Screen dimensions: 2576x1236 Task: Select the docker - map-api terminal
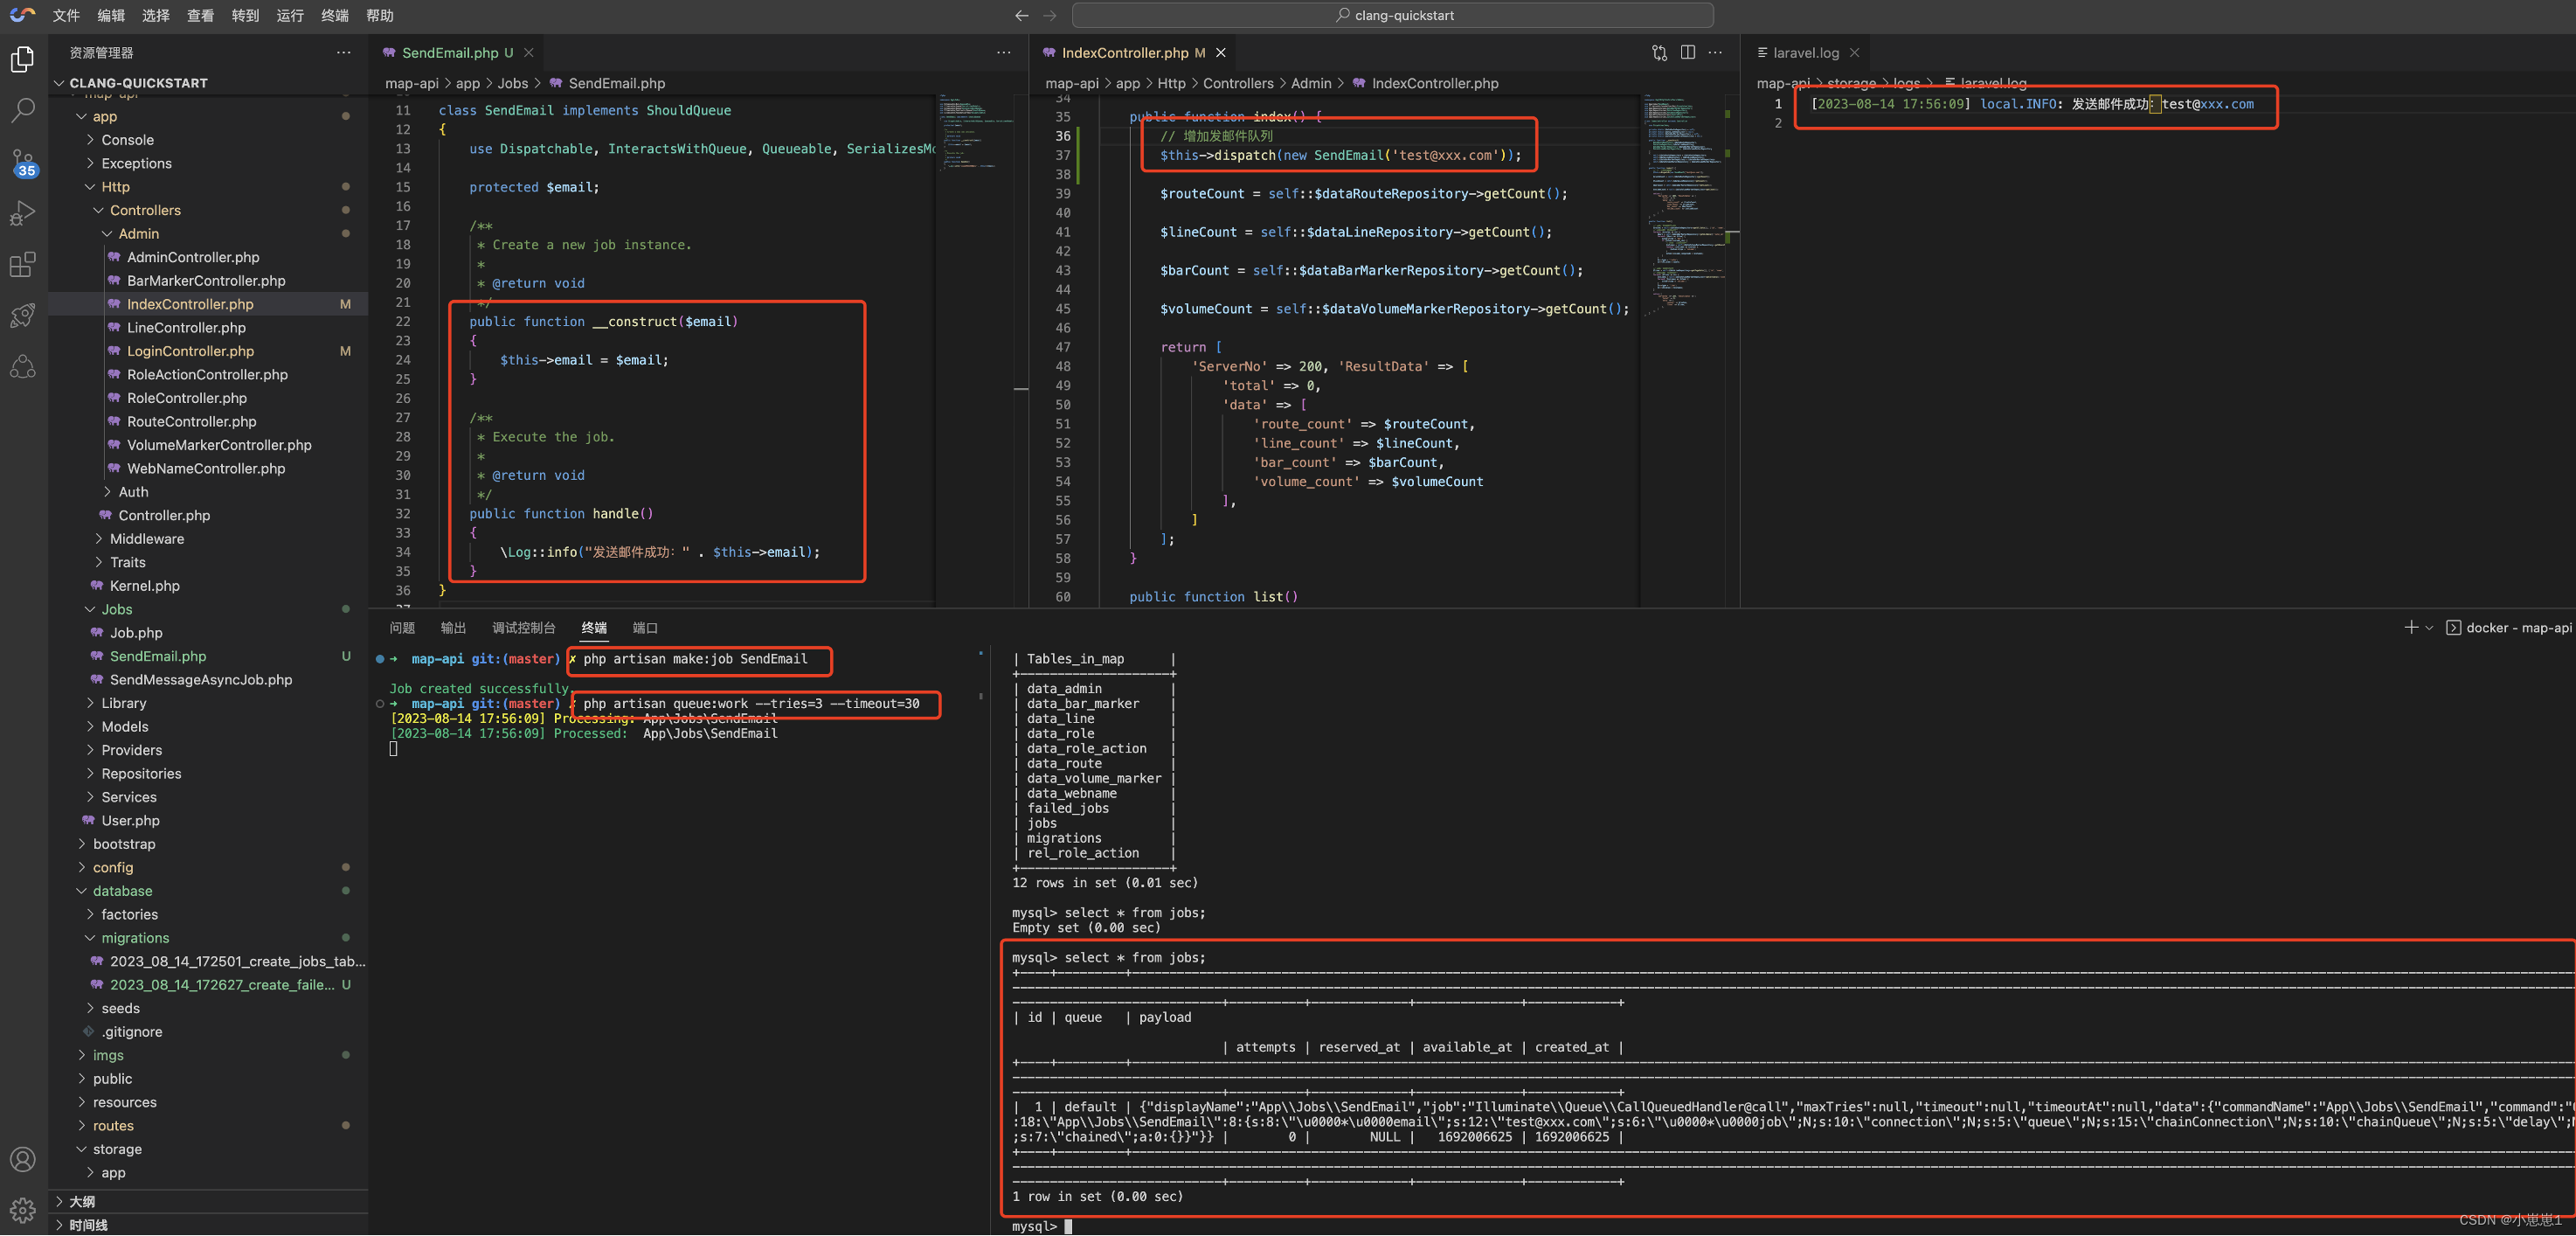(x=2509, y=627)
